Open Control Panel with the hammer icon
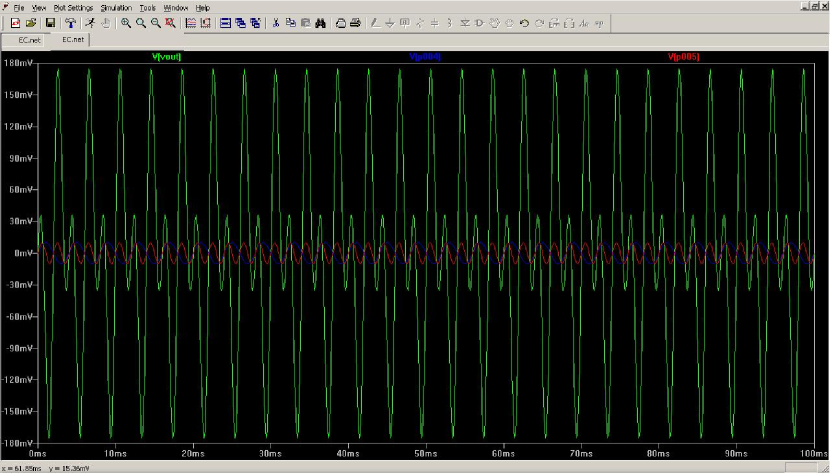The height and width of the screenshot is (473, 830). click(70, 22)
